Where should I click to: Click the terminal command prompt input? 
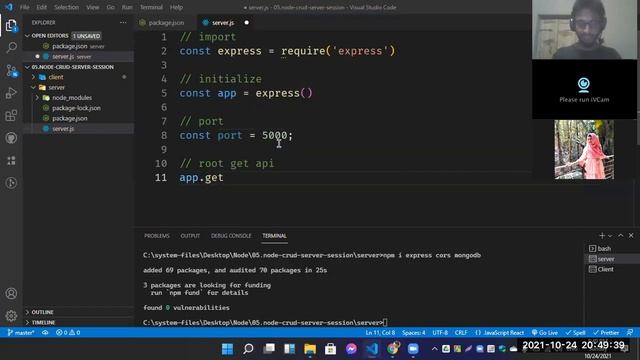pos(386,322)
